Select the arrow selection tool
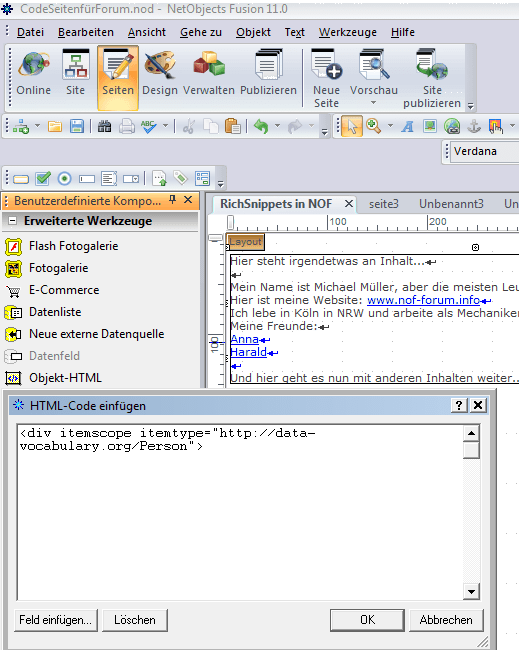The width and height of the screenshot is (519, 650). pyautogui.click(x=352, y=126)
